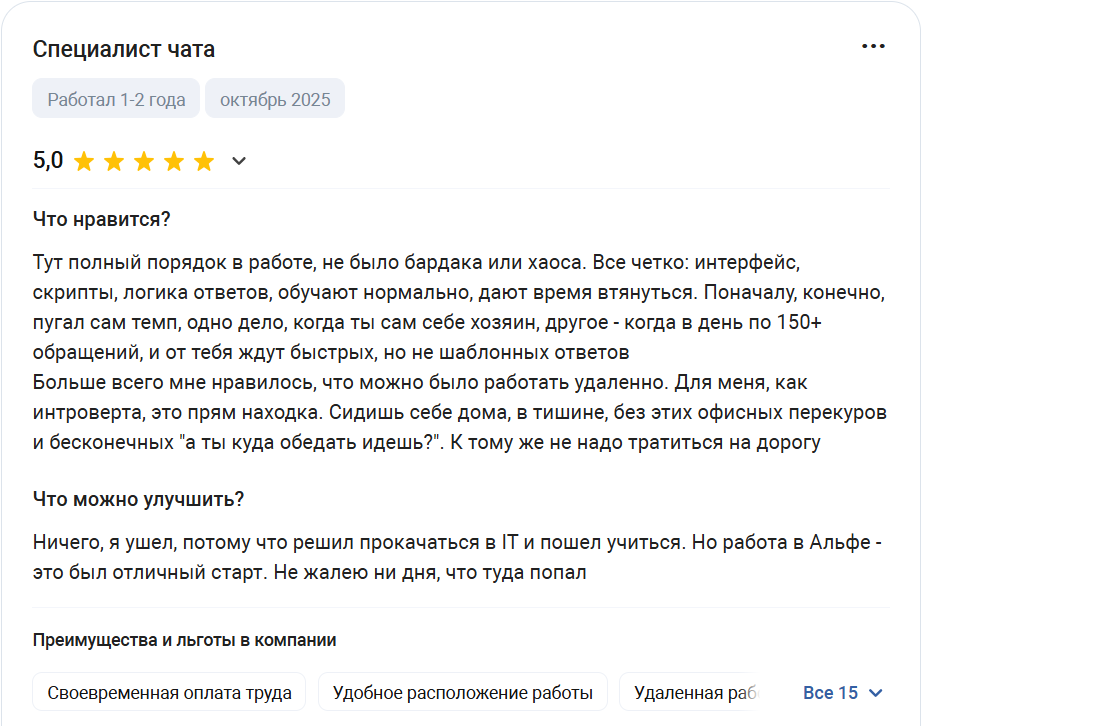1094x726 pixels.
Task: Click the 'Что нравится?' heading
Action: coord(101,219)
